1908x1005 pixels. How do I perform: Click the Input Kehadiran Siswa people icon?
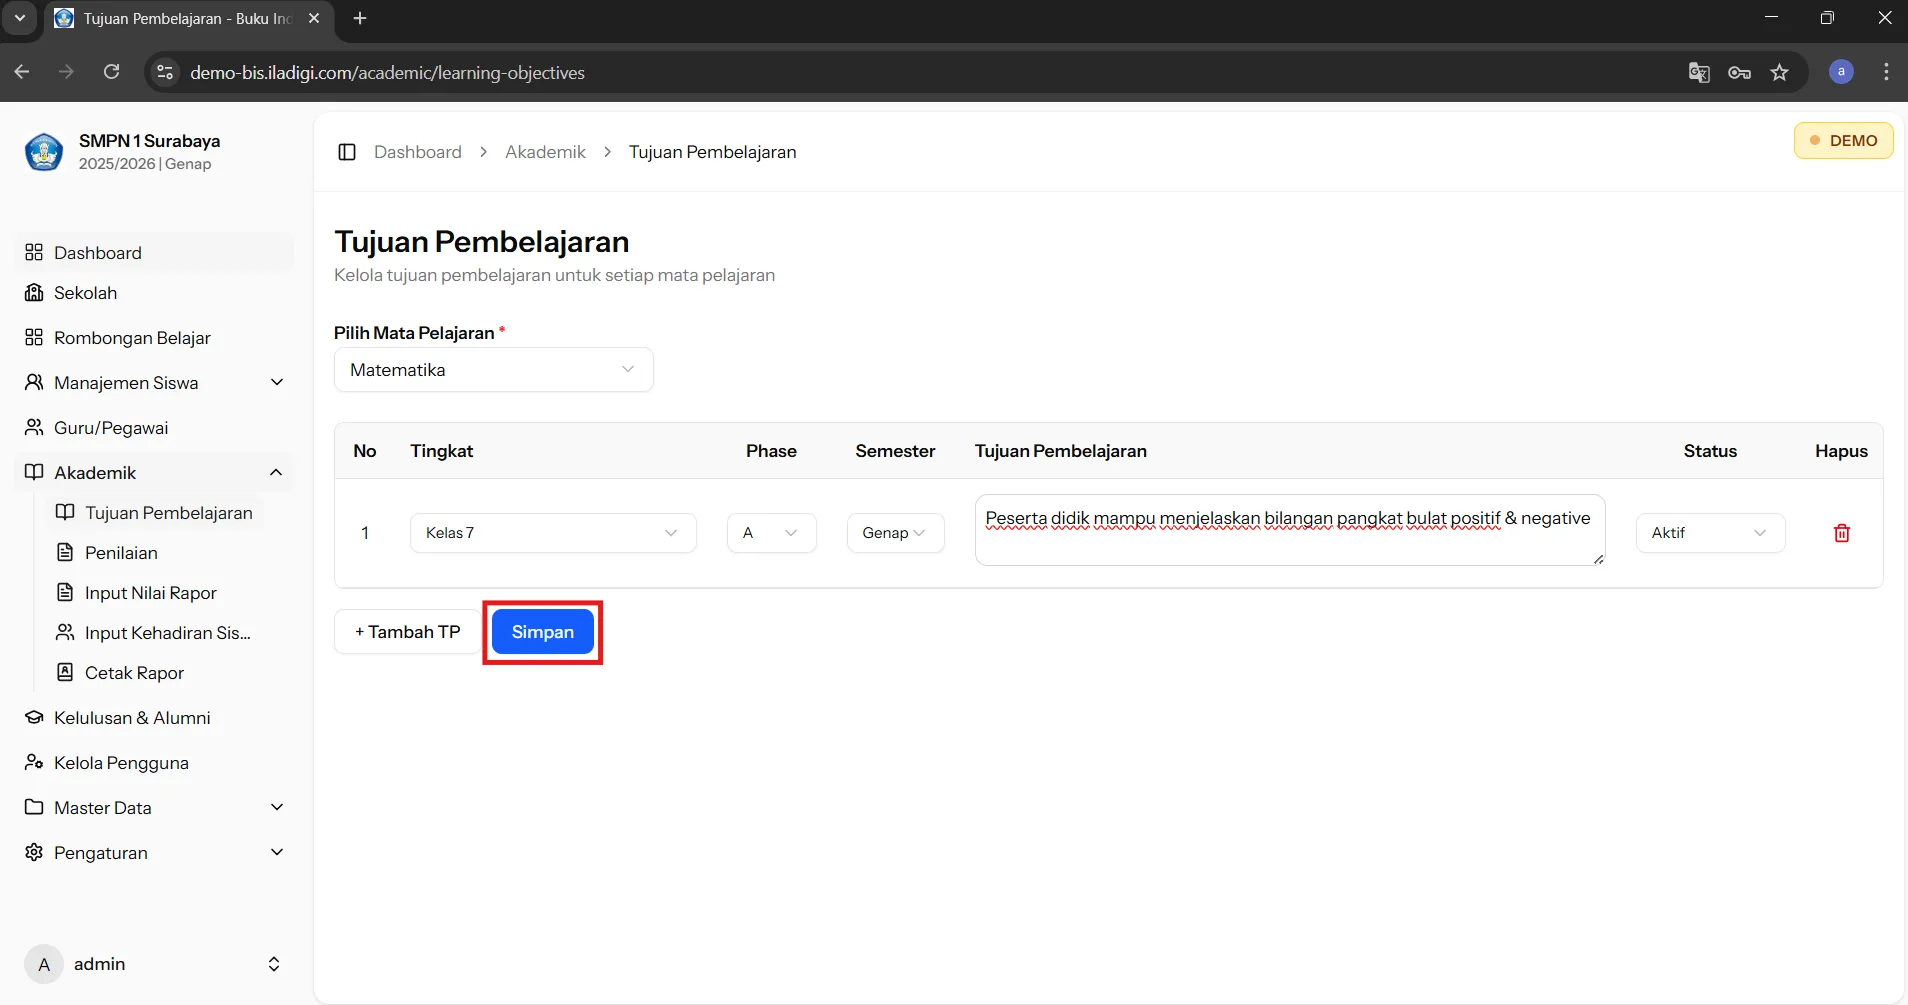pos(65,632)
